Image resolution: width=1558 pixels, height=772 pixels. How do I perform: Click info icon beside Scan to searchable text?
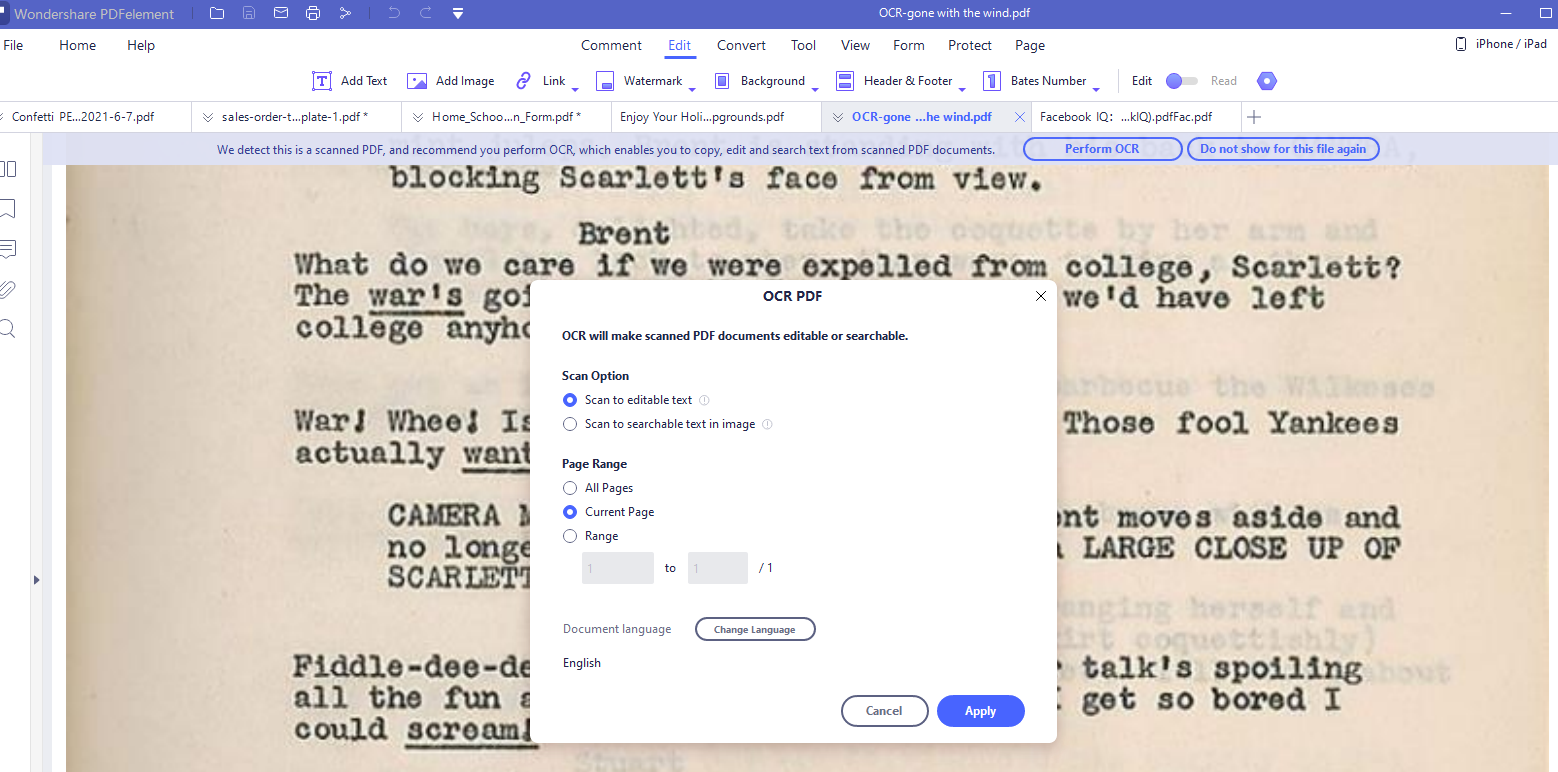click(x=767, y=424)
